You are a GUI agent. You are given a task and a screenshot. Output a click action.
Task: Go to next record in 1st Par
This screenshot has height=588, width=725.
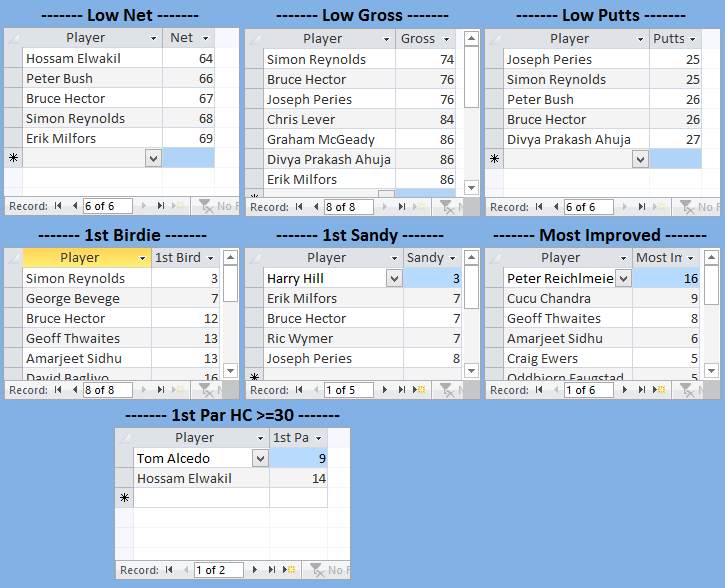[x=257, y=570]
